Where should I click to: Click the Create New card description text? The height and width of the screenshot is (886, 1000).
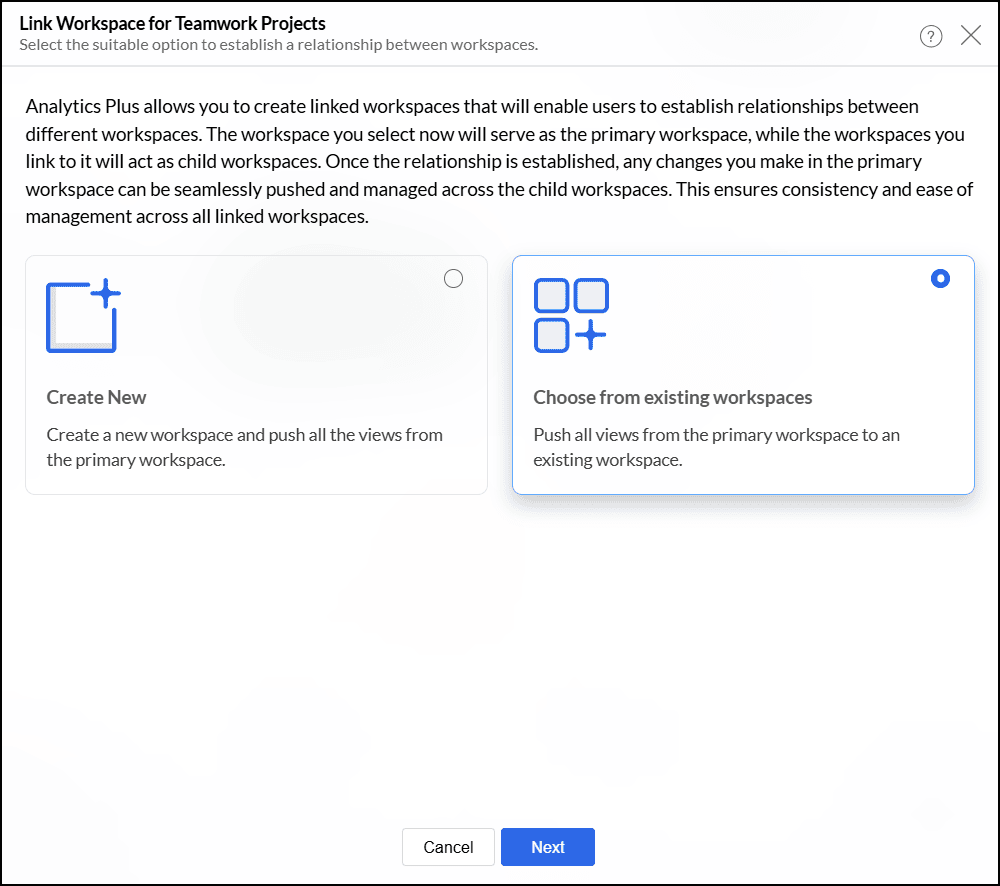point(244,447)
